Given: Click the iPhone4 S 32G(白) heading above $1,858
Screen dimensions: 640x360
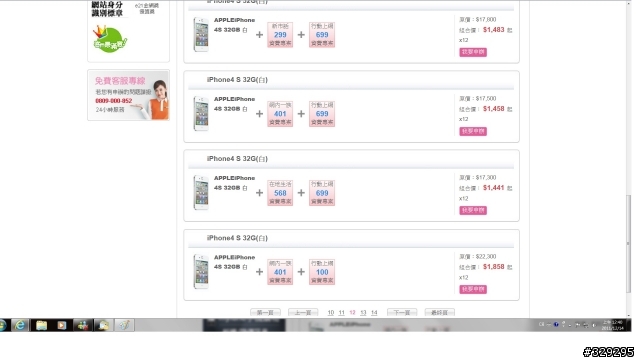Looking at the screenshot, I should click(x=237, y=238).
